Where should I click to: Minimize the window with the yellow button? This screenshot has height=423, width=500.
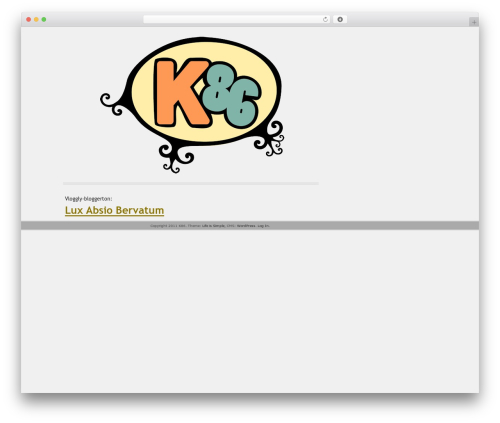click(36, 19)
